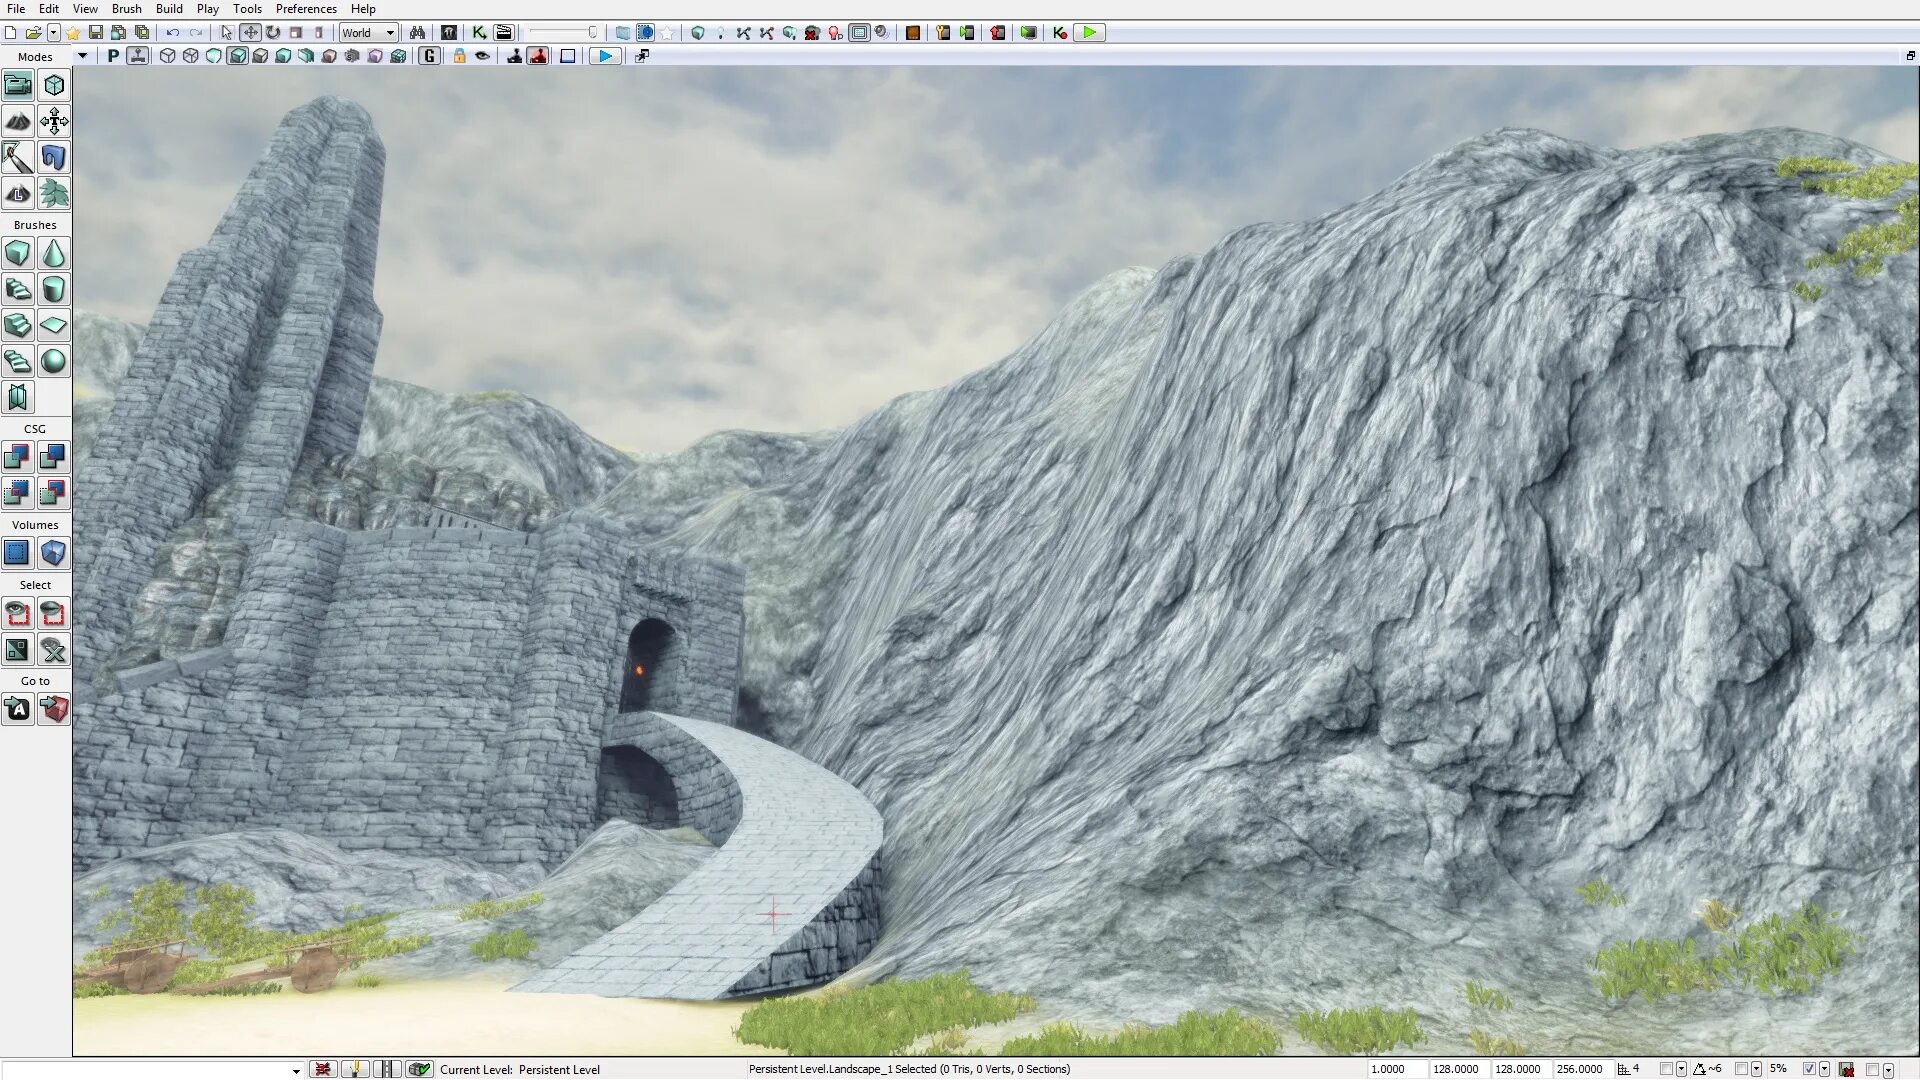Enable the rotation grid snap checkbox

(1741, 1069)
